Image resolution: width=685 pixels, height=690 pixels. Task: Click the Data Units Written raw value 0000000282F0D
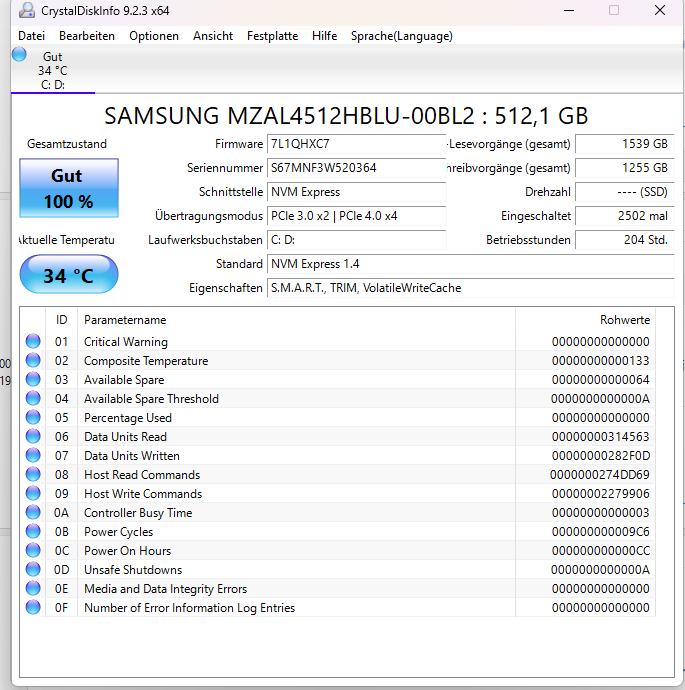601,456
